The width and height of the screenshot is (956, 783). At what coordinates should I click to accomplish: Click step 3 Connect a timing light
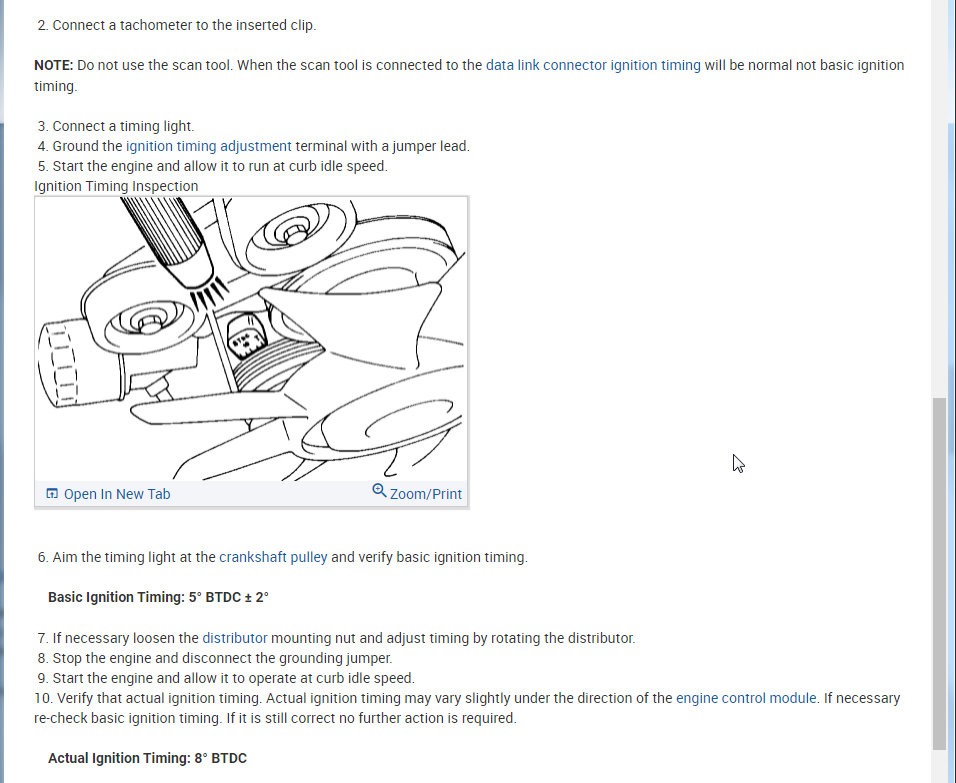pyautogui.click(x=116, y=126)
